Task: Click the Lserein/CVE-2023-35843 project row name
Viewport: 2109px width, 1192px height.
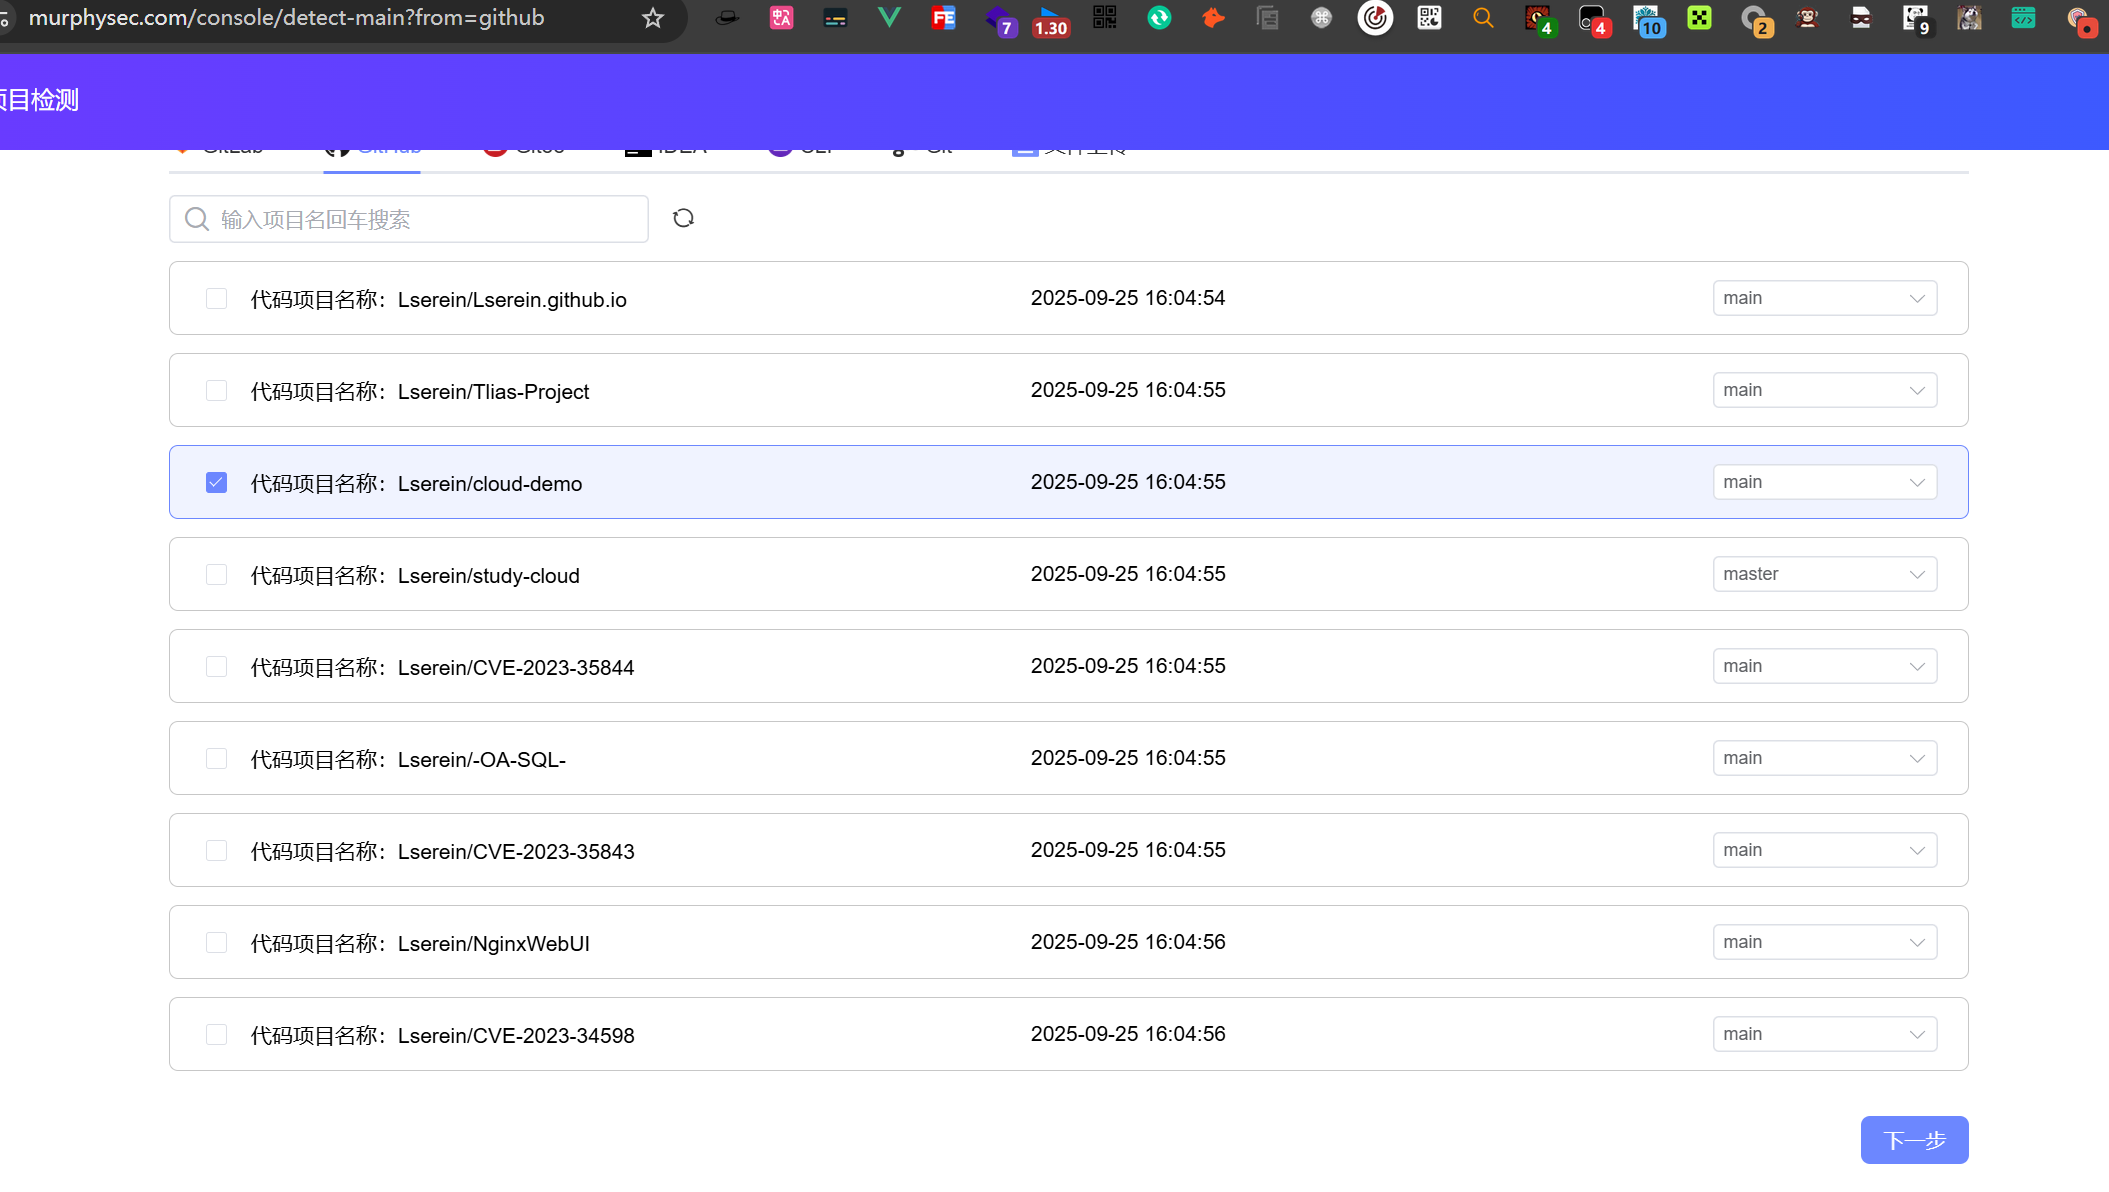Action: (x=515, y=852)
